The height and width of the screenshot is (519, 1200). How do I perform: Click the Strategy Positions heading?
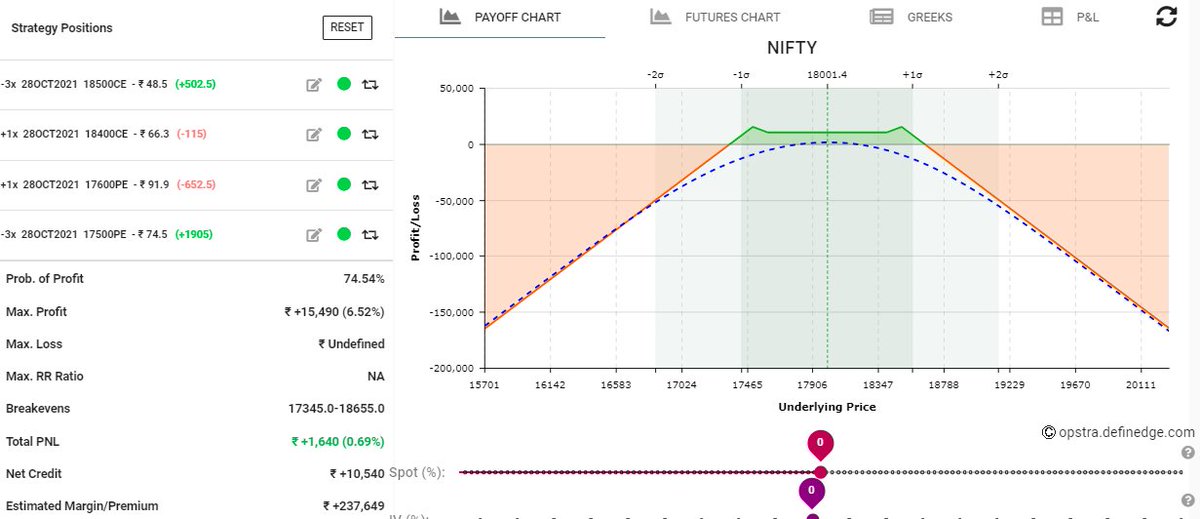(x=62, y=28)
